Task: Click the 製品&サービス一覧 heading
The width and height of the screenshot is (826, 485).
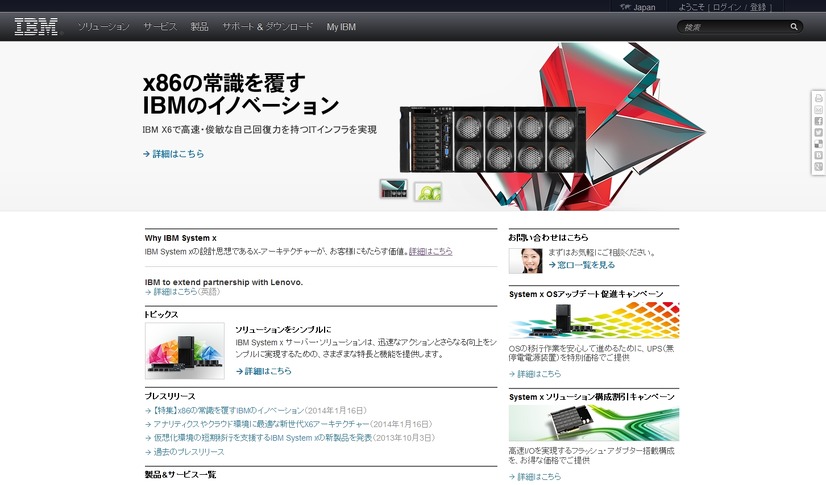Action: click(x=181, y=474)
